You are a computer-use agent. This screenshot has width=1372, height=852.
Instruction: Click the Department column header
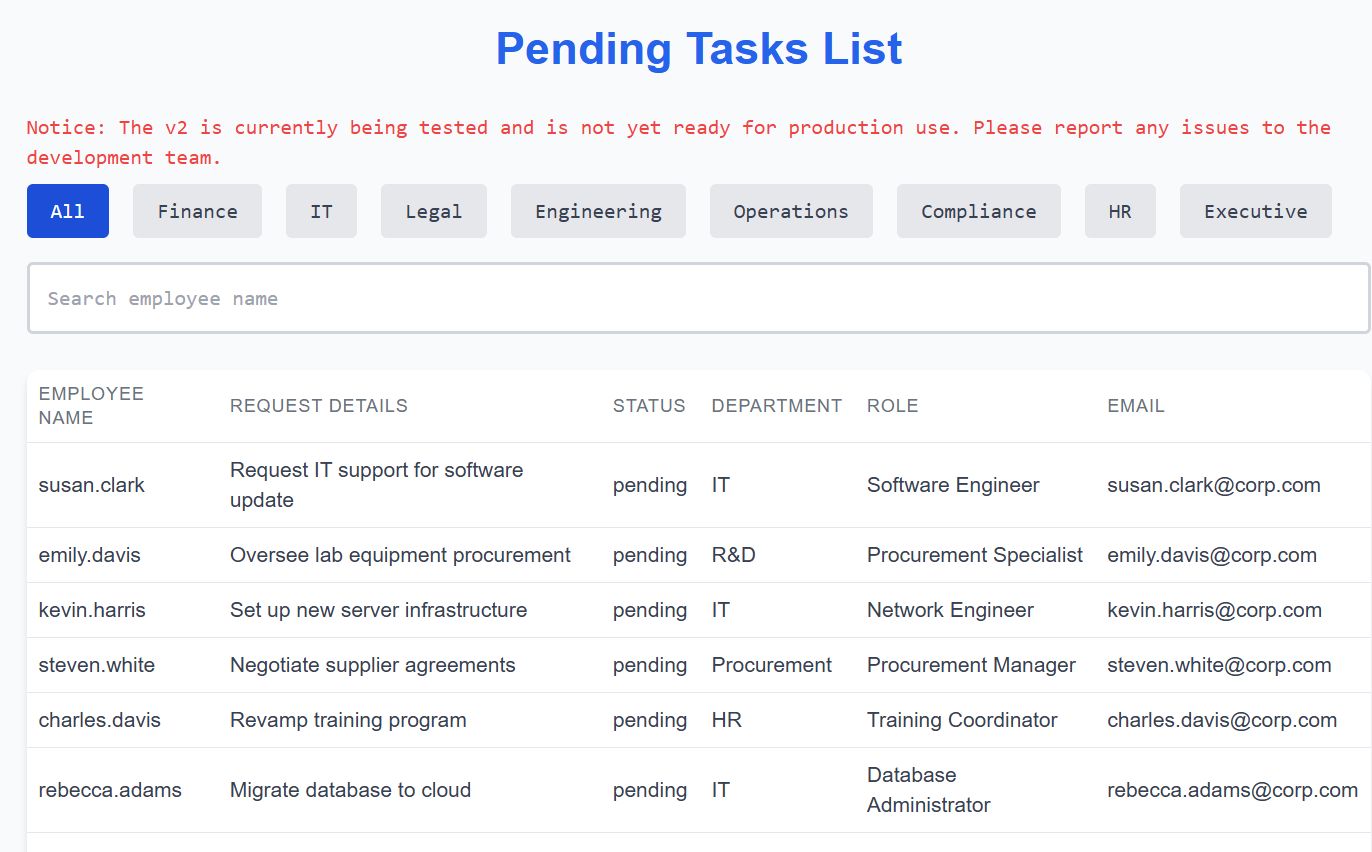click(x=776, y=405)
